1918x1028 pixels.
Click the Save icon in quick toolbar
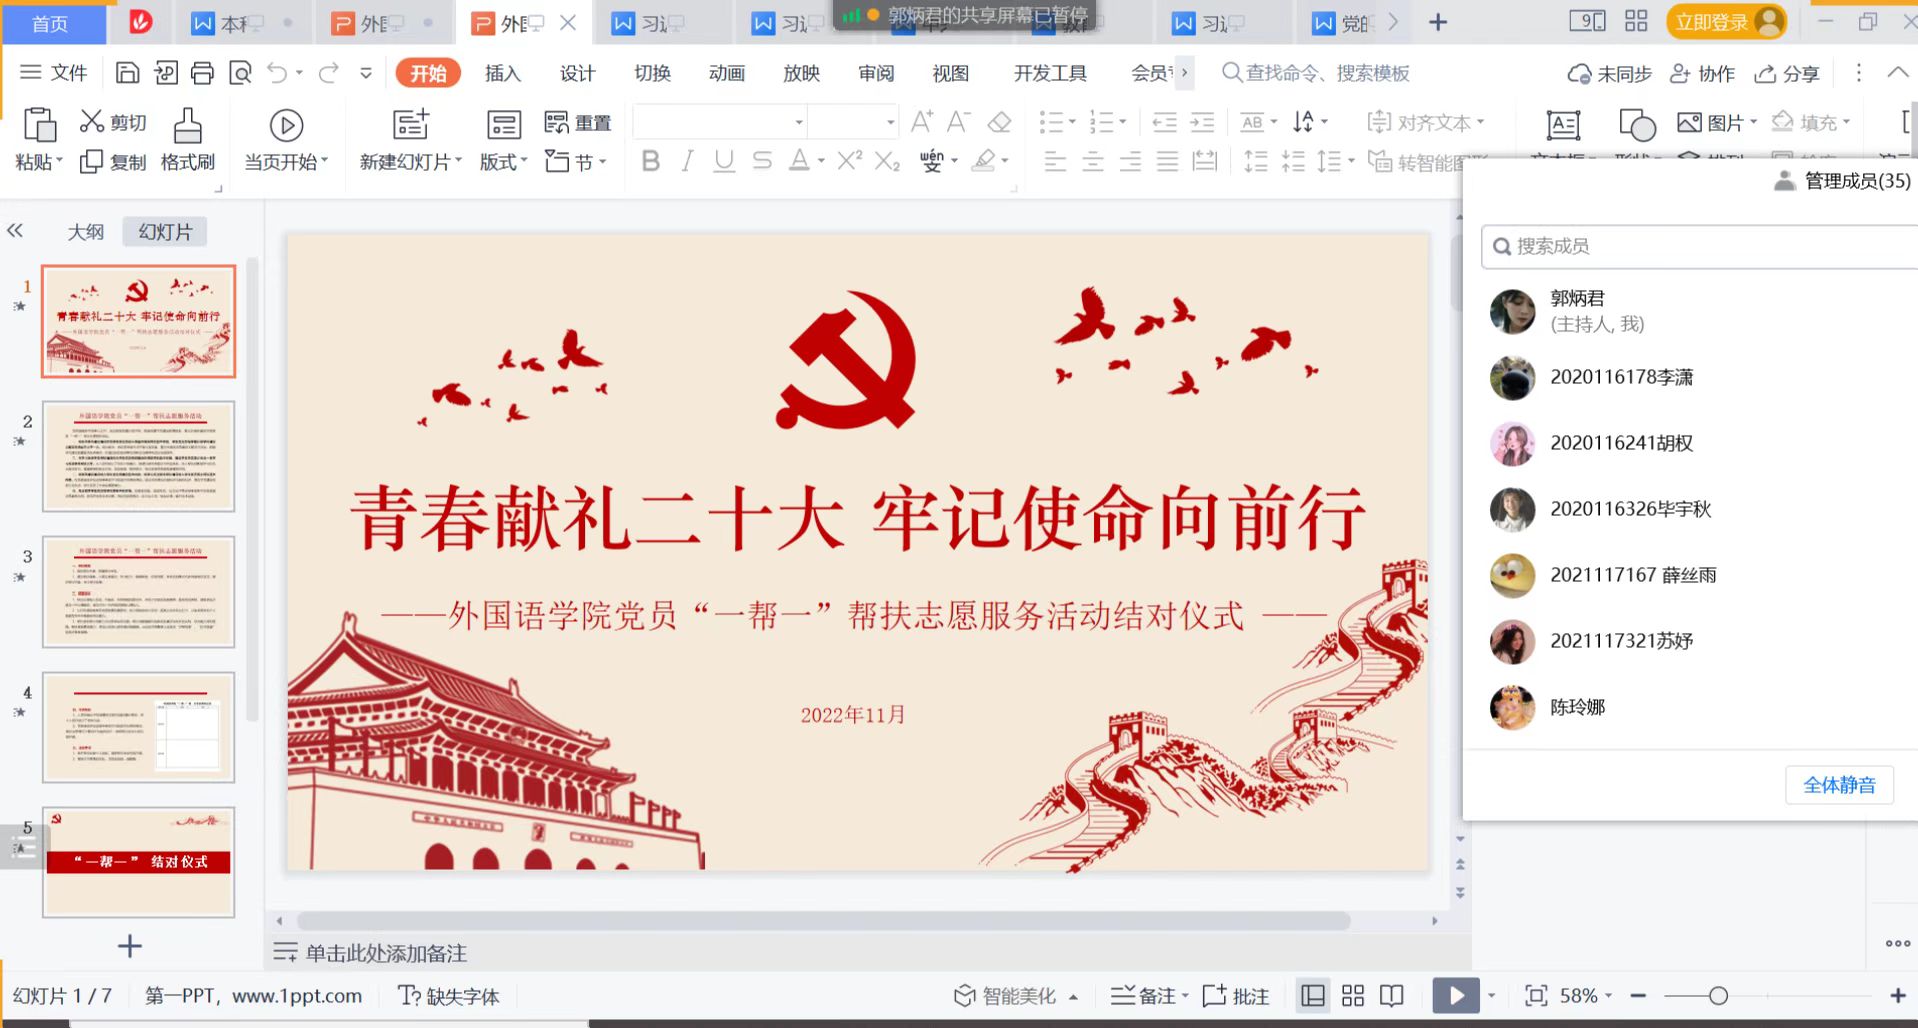point(127,73)
